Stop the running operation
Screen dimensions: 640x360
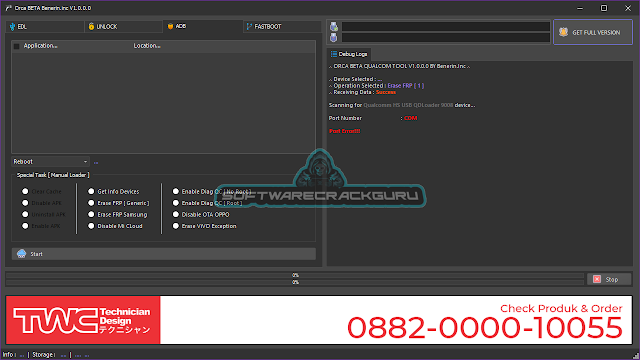tap(609, 279)
